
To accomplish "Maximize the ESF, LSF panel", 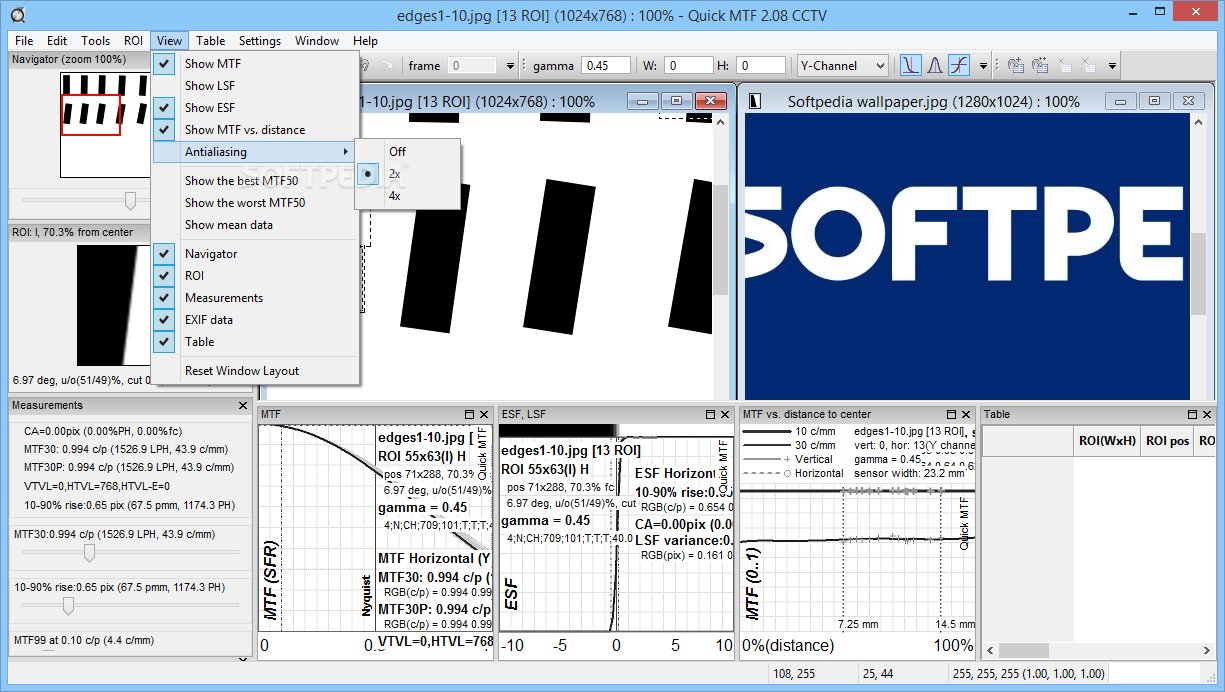I will (x=712, y=414).
